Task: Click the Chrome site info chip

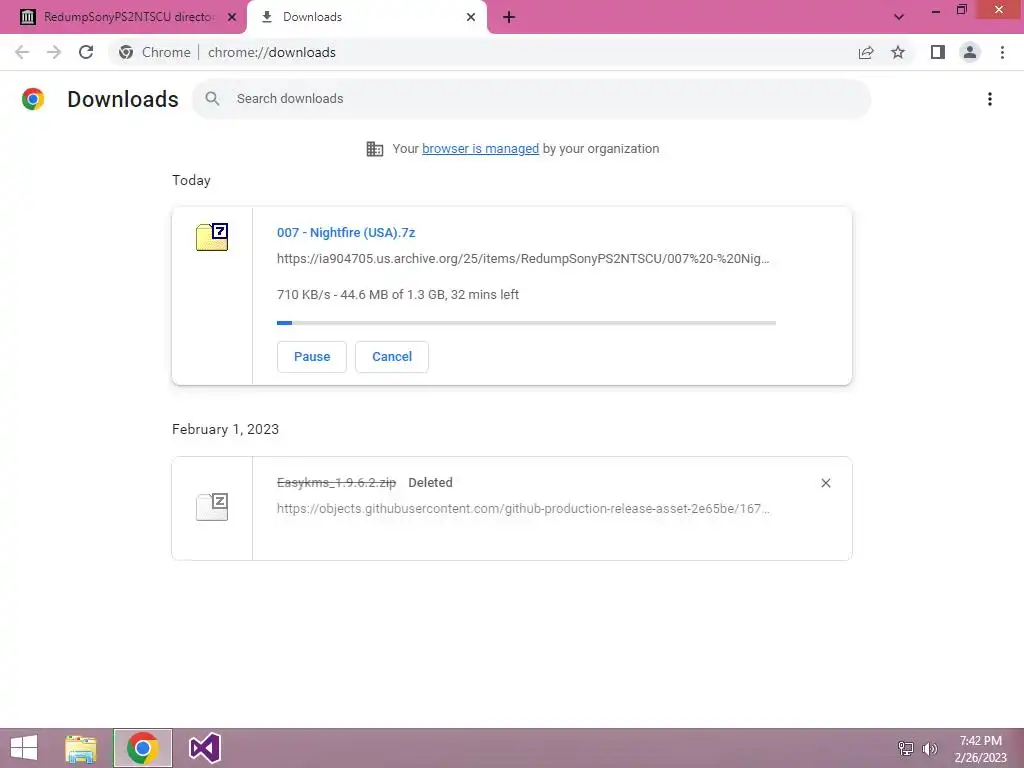Action: (155, 52)
